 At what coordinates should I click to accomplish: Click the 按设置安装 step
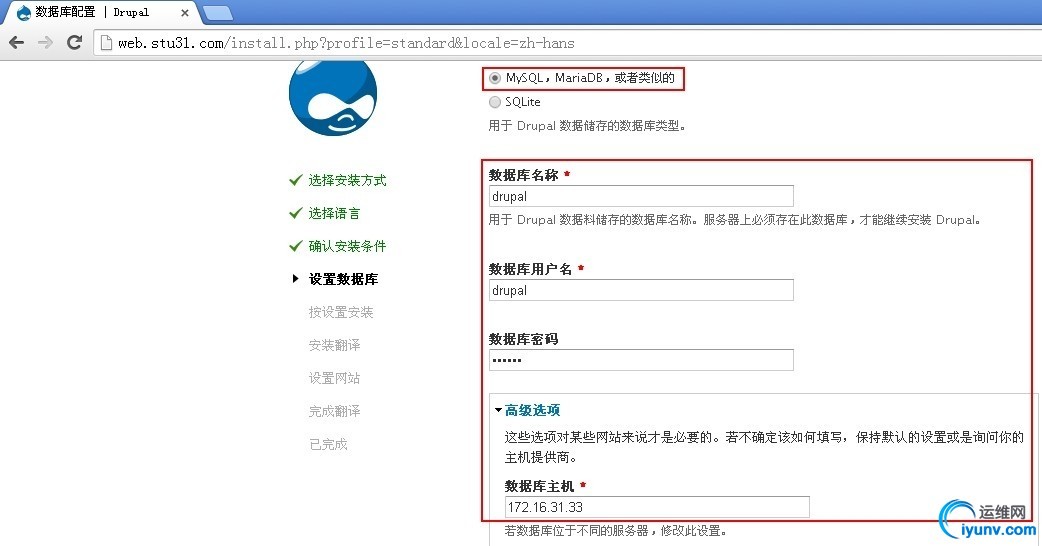340,312
